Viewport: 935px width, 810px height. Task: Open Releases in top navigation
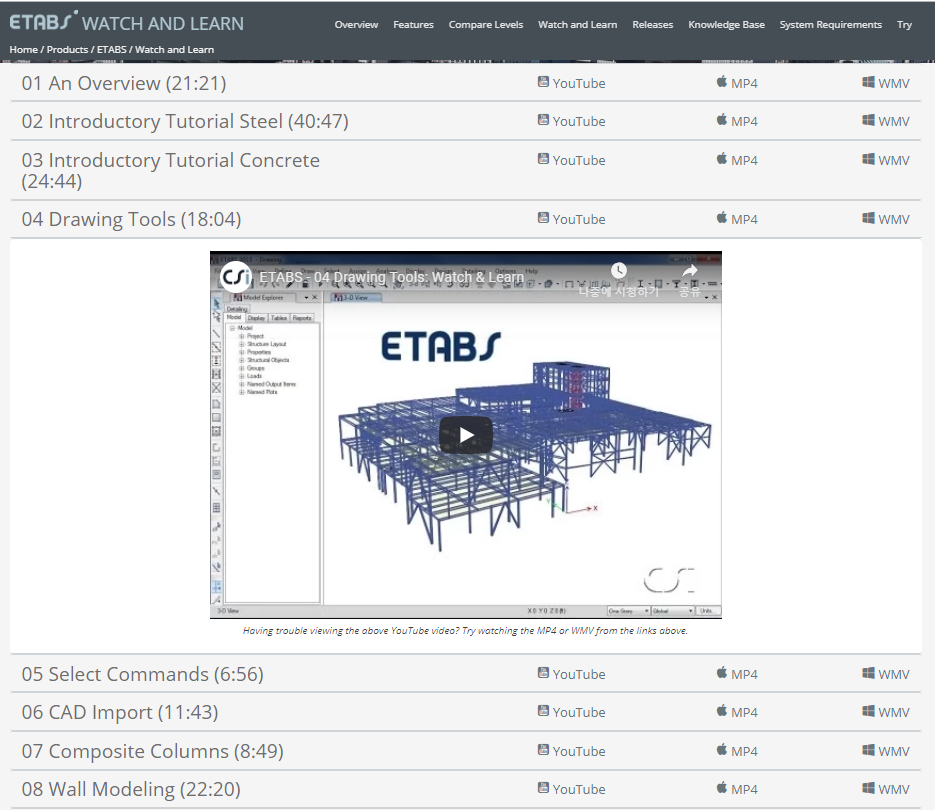tap(652, 24)
